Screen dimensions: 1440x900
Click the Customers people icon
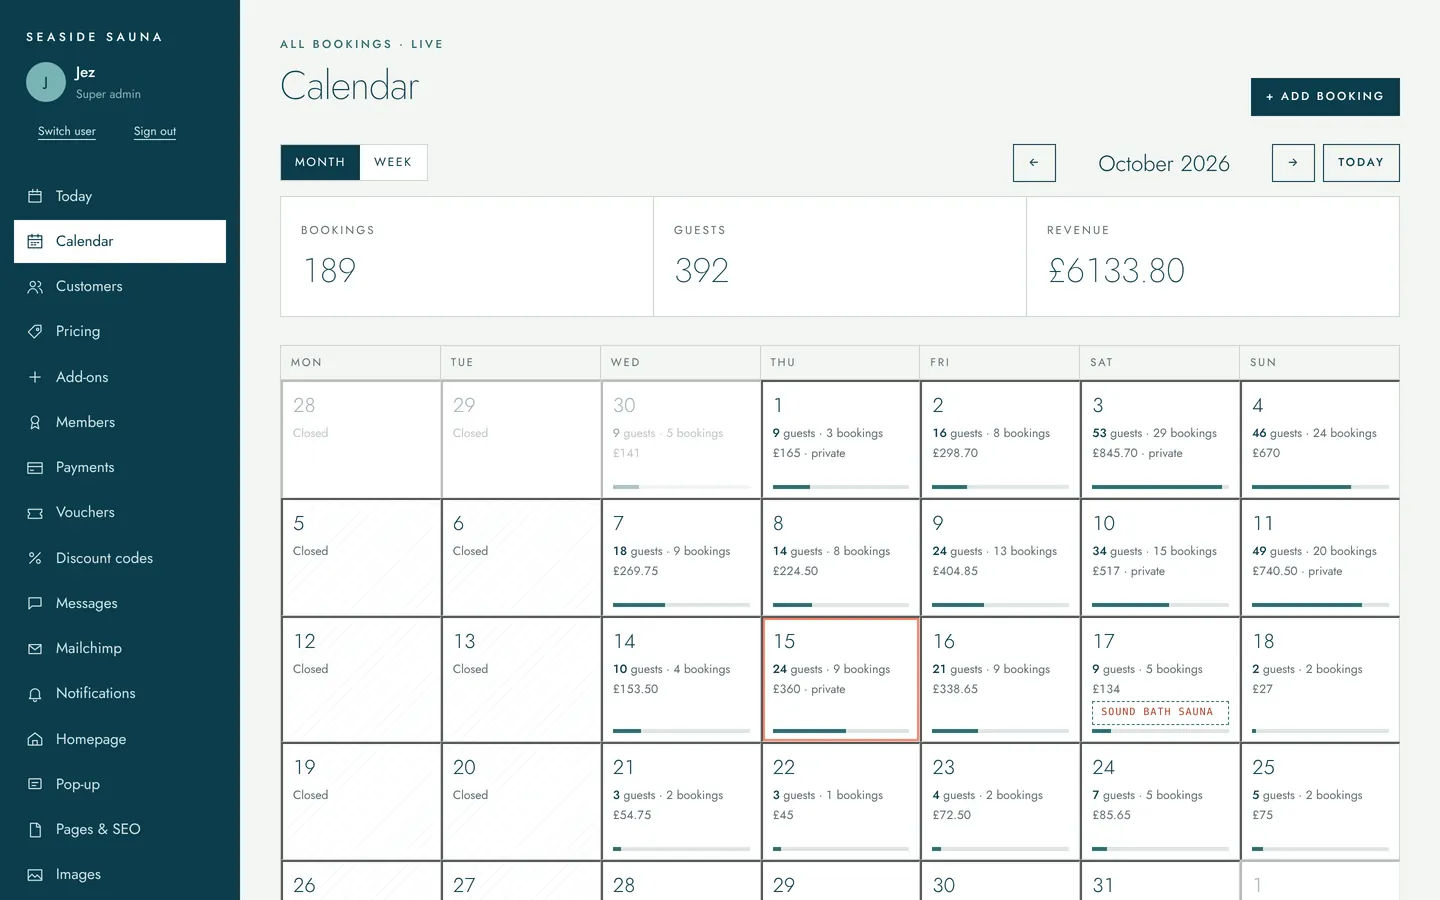35,287
